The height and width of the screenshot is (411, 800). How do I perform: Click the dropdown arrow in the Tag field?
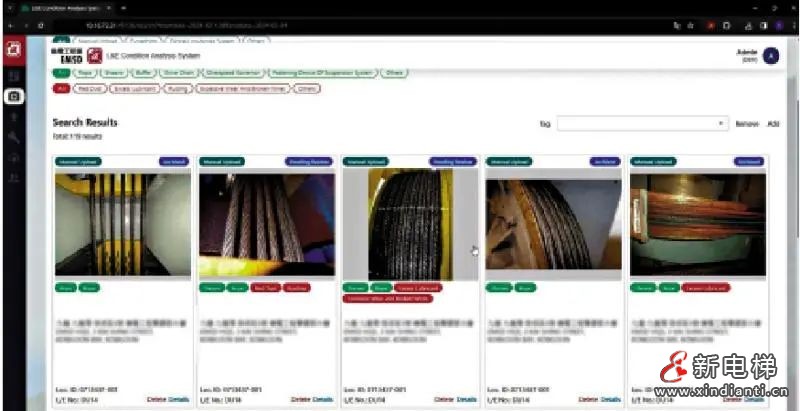pos(721,123)
